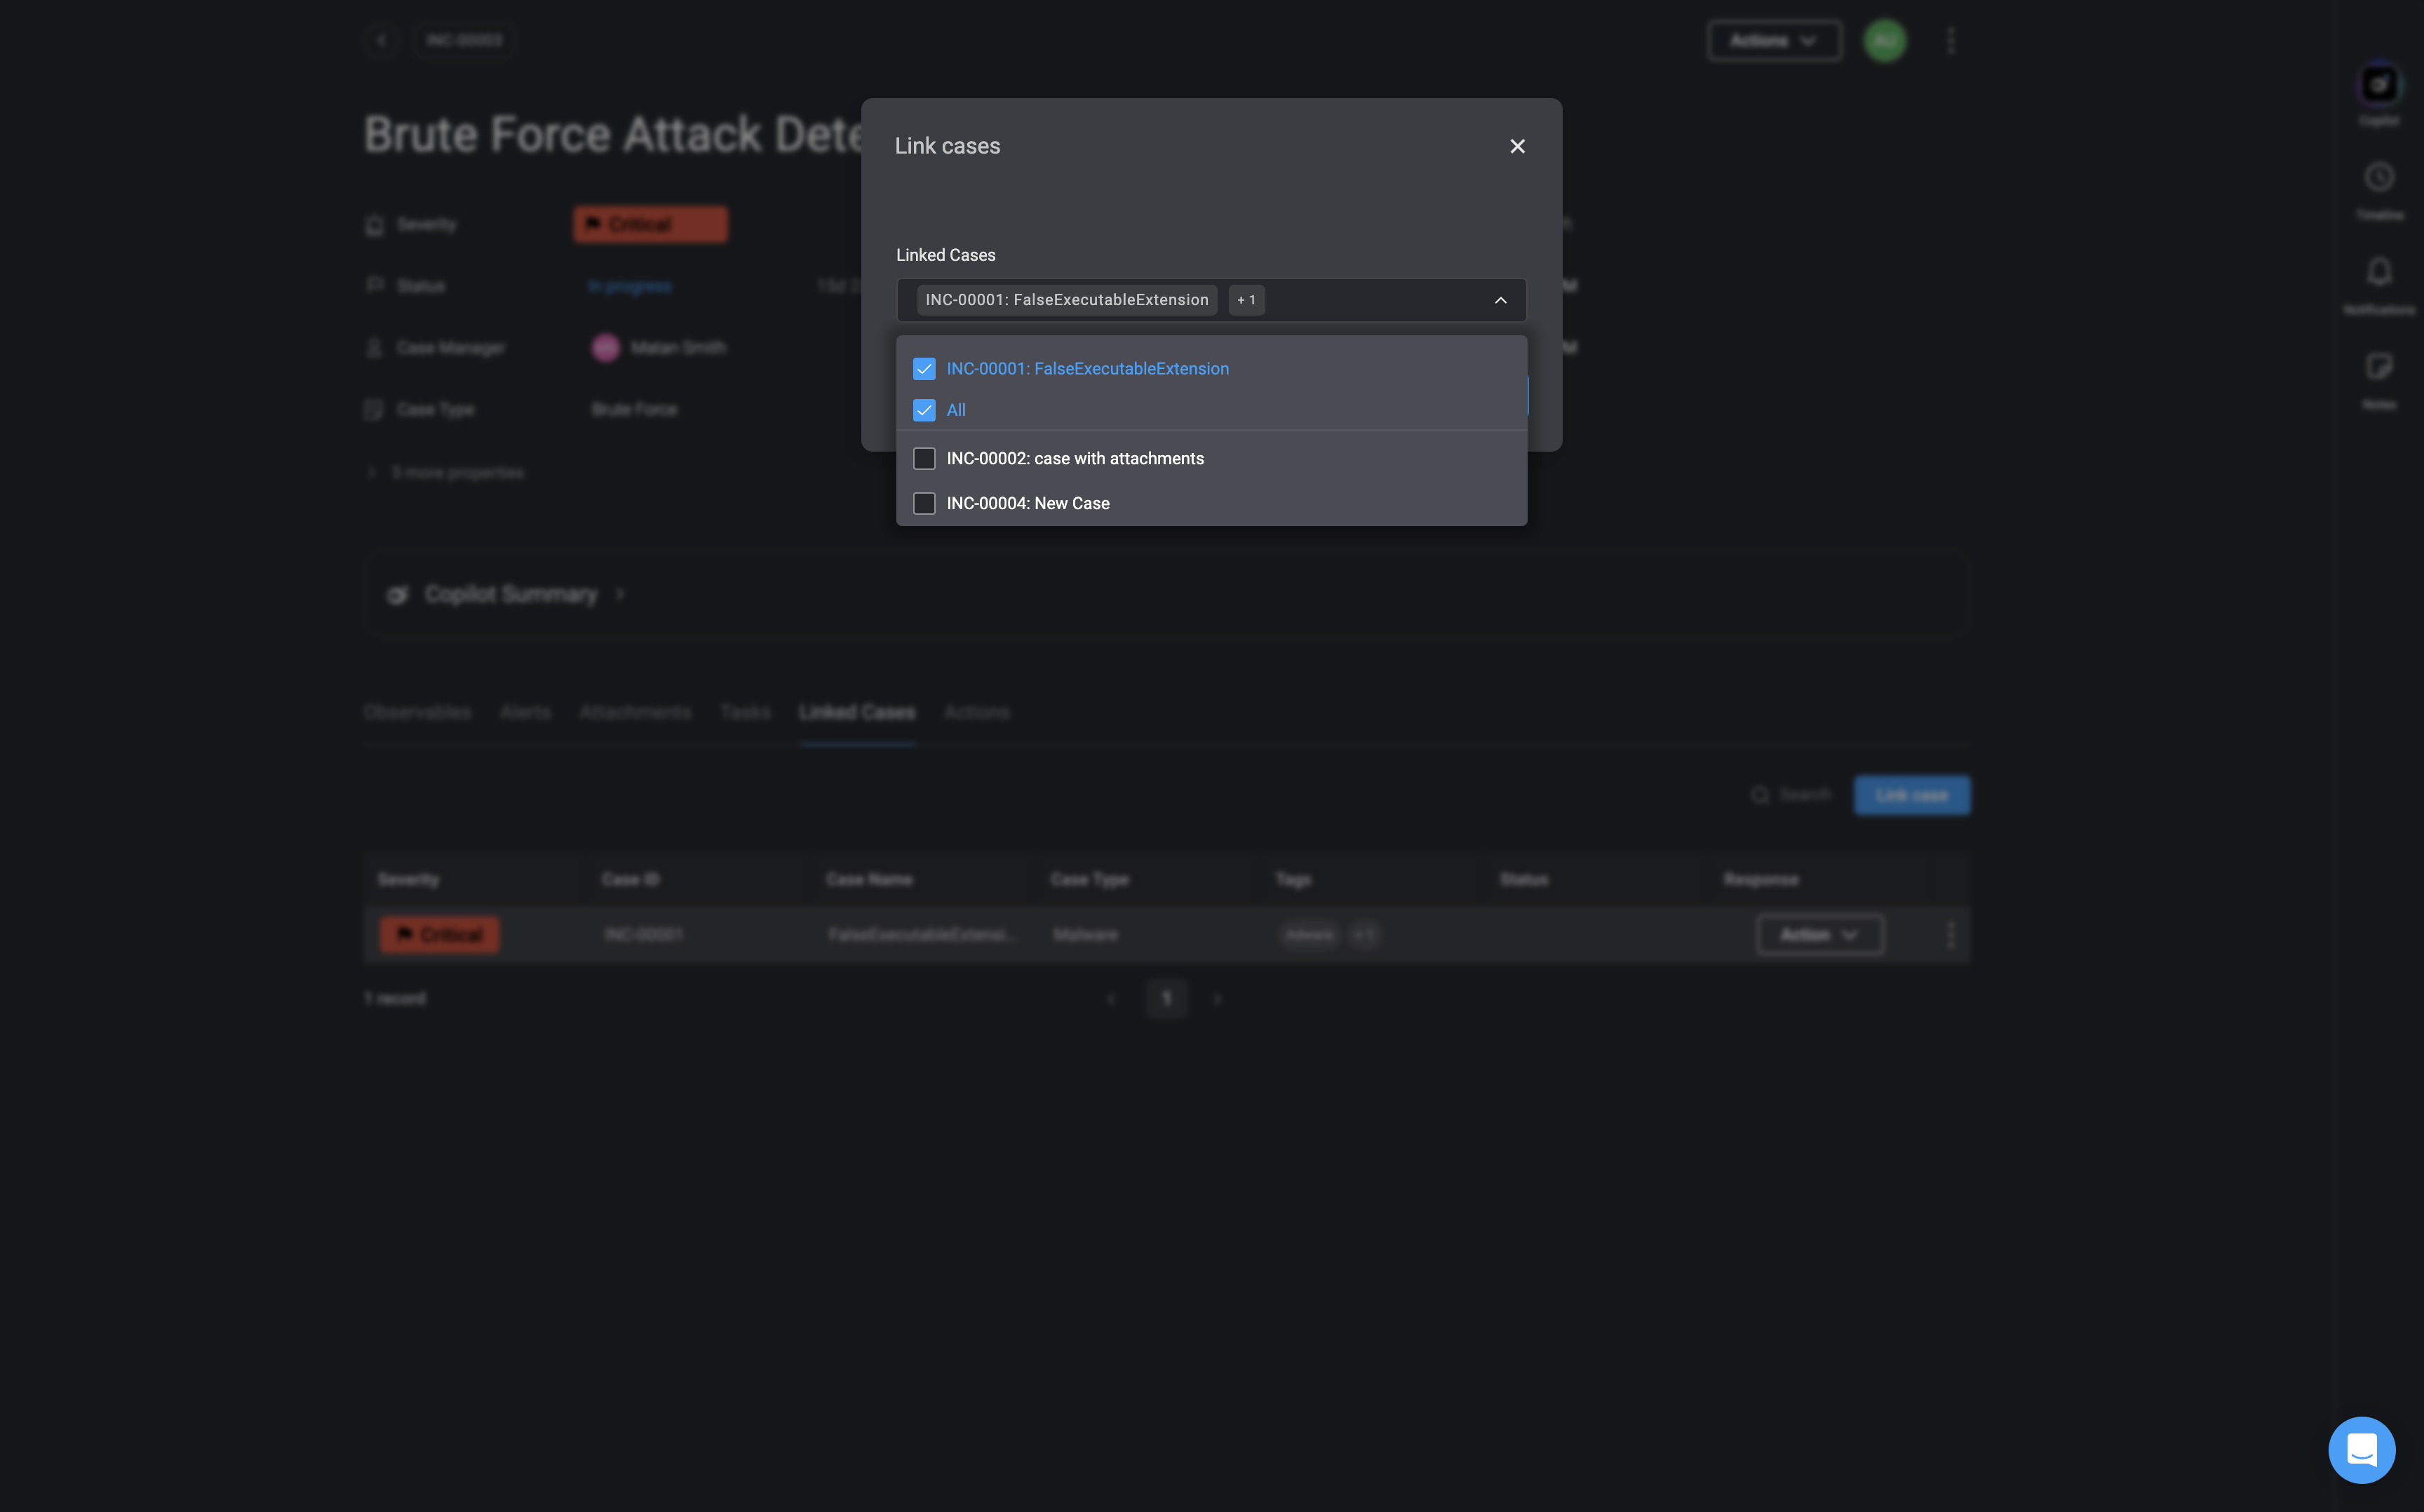Check INC-00004: New Case option
Screen dimensions: 2424x1512
pyautogui.click(x=924, y=503)
